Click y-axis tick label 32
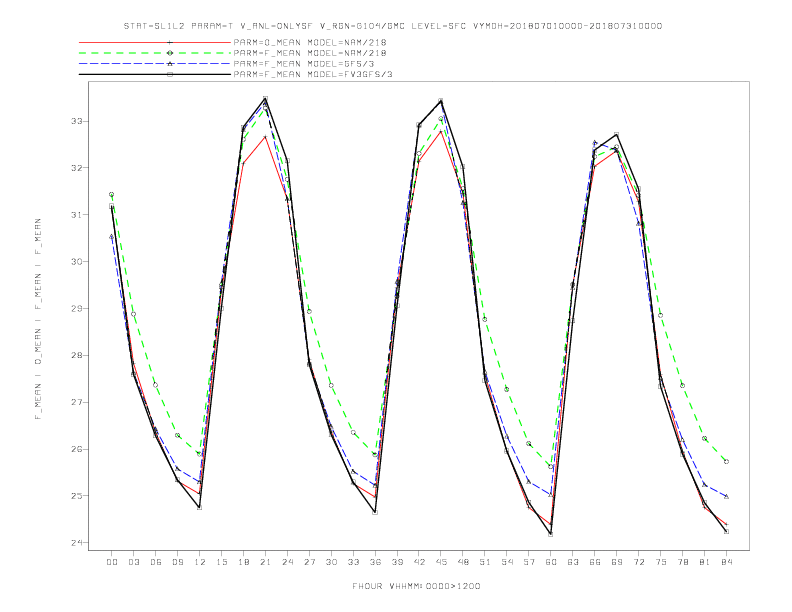The height and width of the screenshot is (612, 792). 77,168
